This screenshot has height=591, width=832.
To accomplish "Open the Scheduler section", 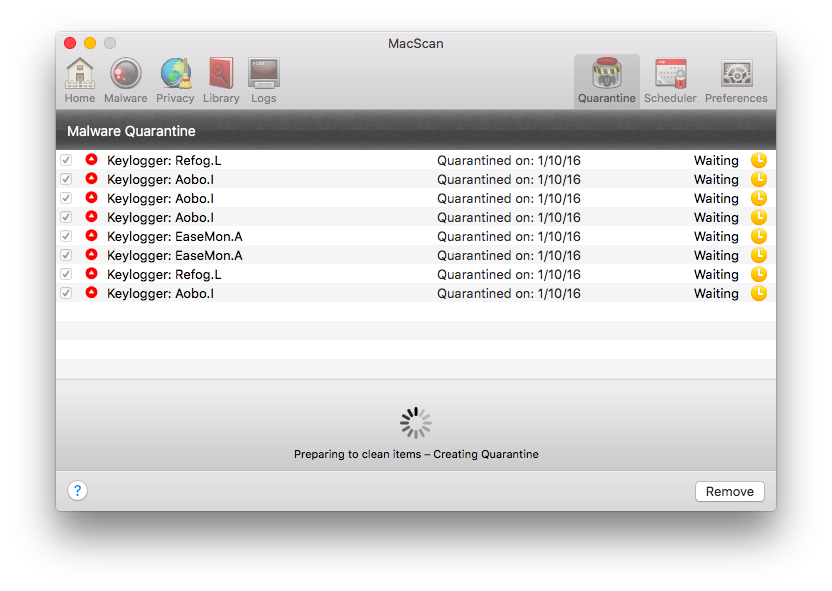I will (x=670, y=81).
